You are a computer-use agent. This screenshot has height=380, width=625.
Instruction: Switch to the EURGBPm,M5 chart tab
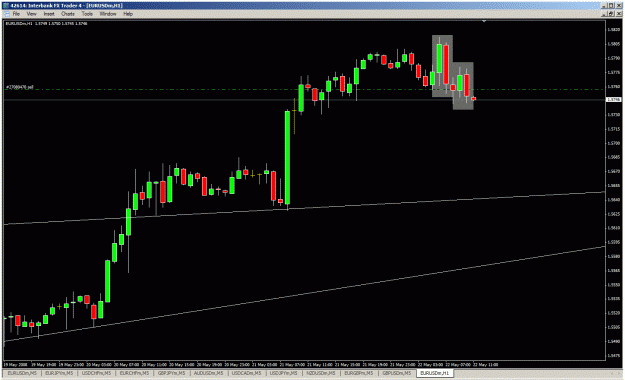(359, 373)
